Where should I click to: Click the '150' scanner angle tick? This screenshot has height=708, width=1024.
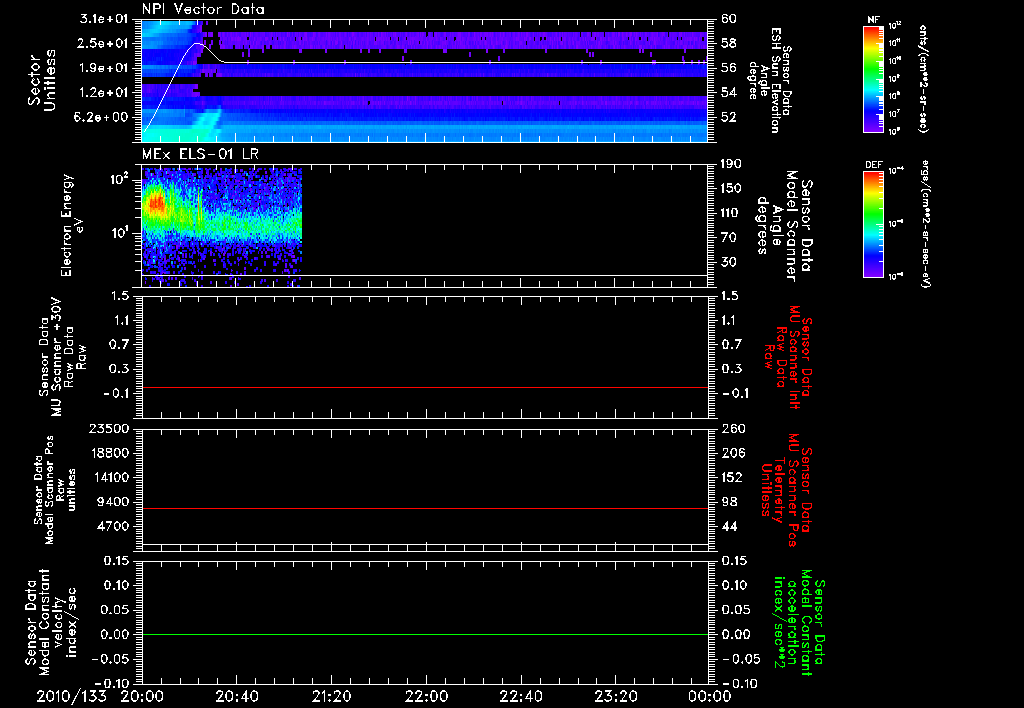731,188
